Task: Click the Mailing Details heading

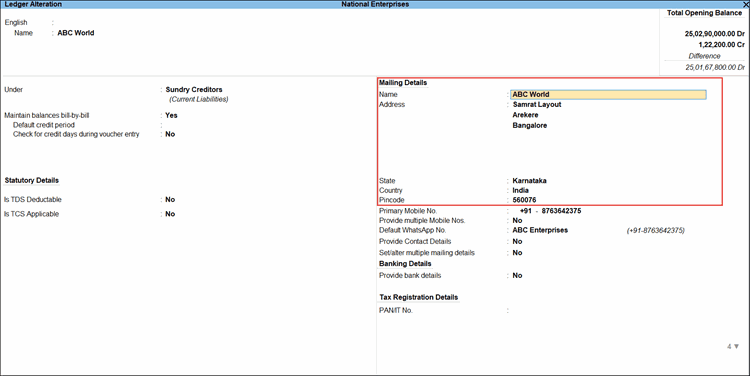Action: point(403,83)
